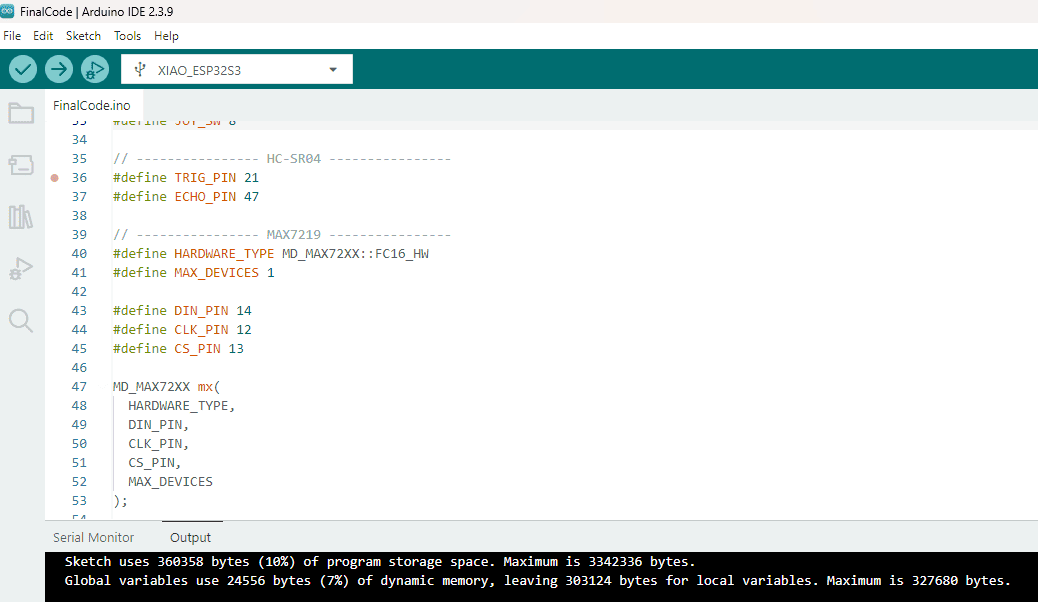Click DIN_PIN 14 define line
This screenshot has width=1038, height=602.
point(182,311)
